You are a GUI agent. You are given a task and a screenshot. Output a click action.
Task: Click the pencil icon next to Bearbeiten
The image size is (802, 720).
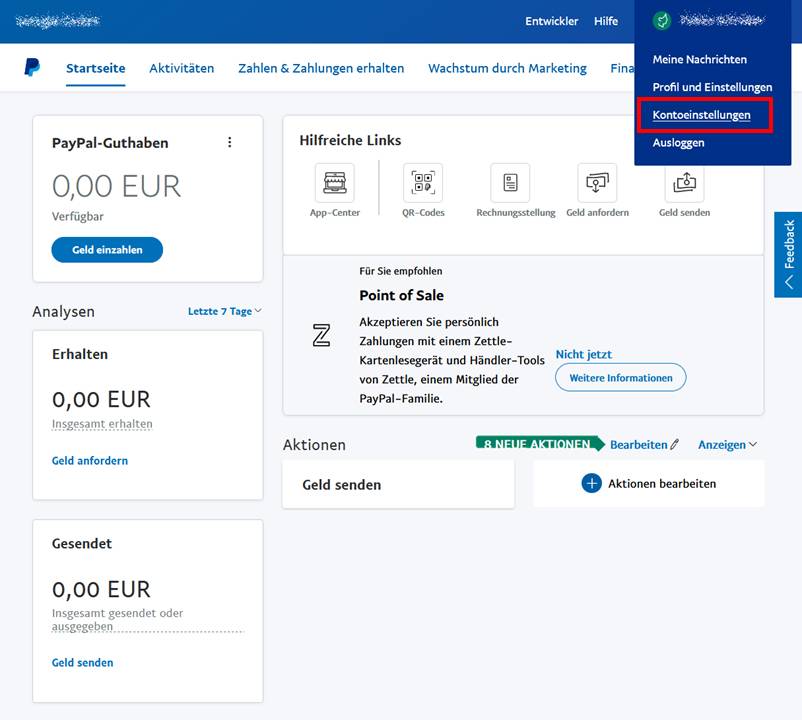pyautogui.click(x=675, y=444)
